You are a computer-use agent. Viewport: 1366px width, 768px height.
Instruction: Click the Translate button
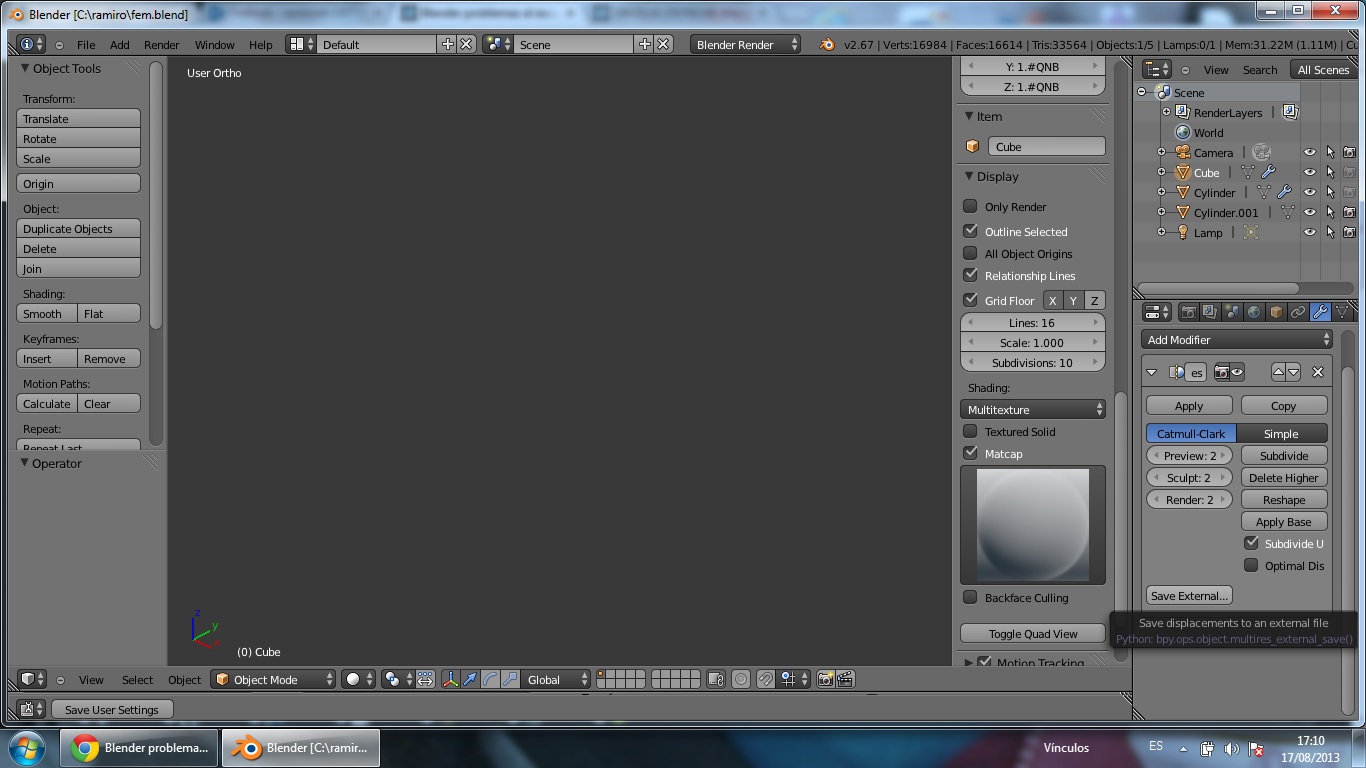(79, 118)
